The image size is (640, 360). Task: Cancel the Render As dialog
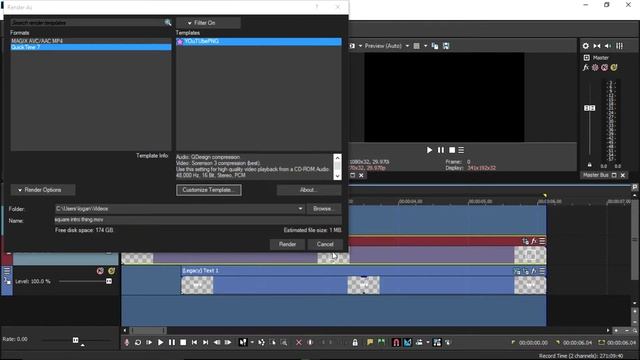pos(325,244)
